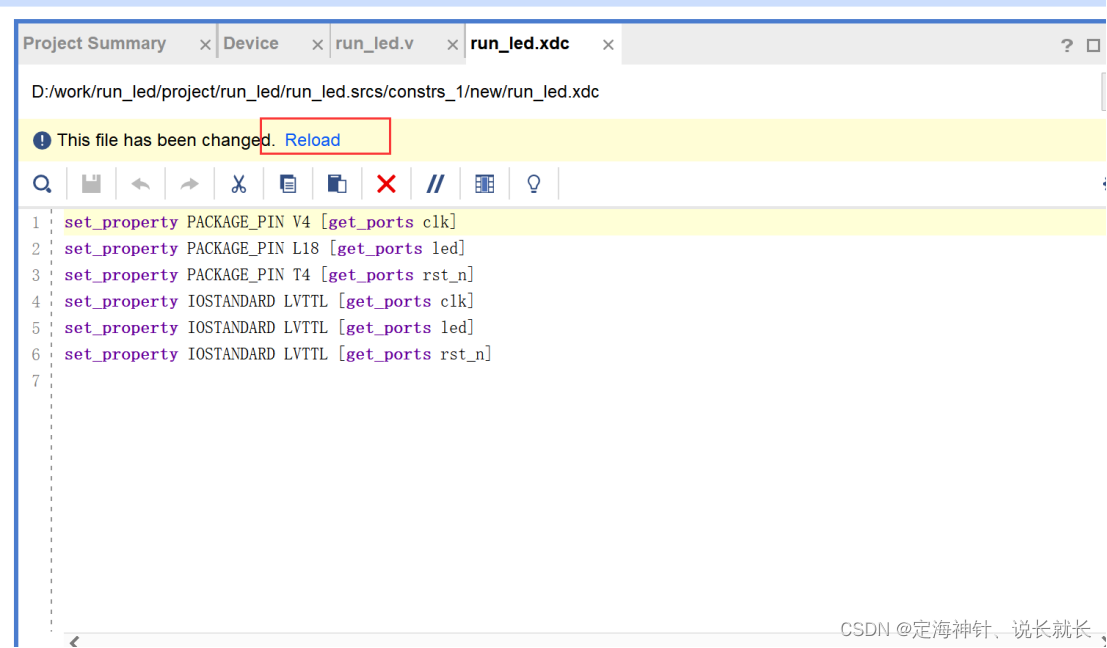Copy selection with the copy icon
Screen dimensions: 1107x648
[x=288, y=184]
